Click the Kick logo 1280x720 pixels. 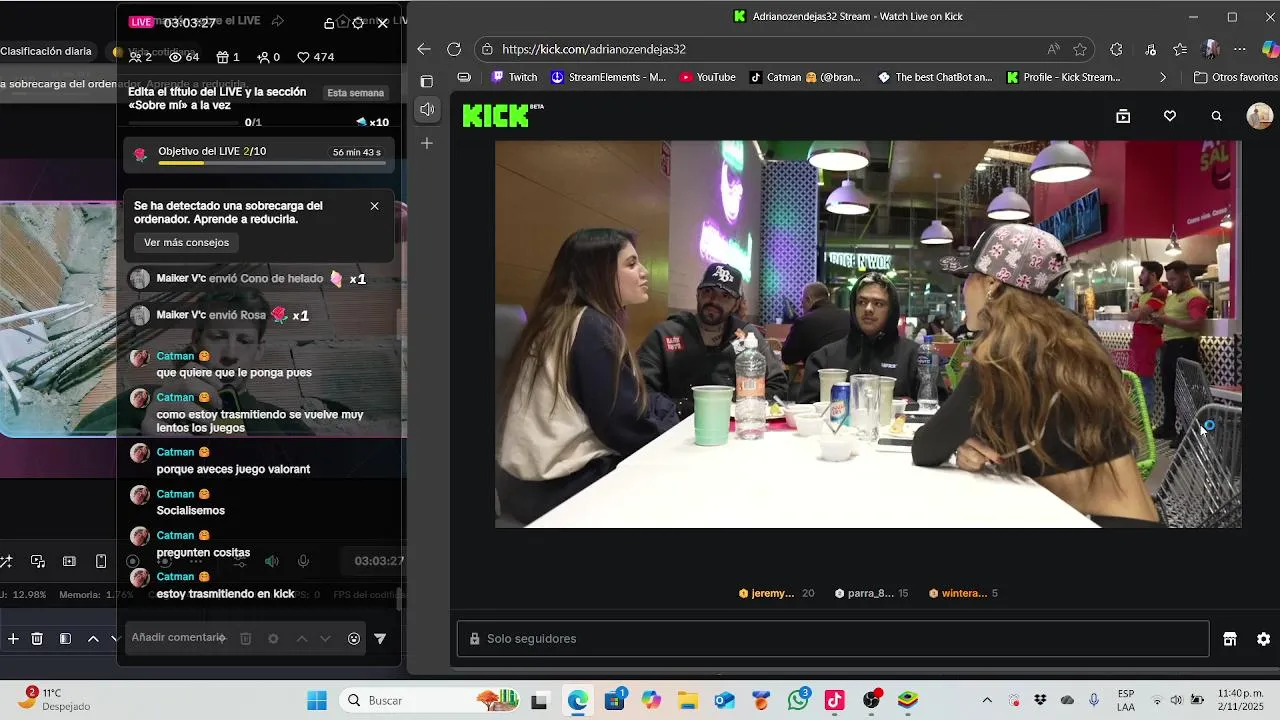click(x=503, y=115)
